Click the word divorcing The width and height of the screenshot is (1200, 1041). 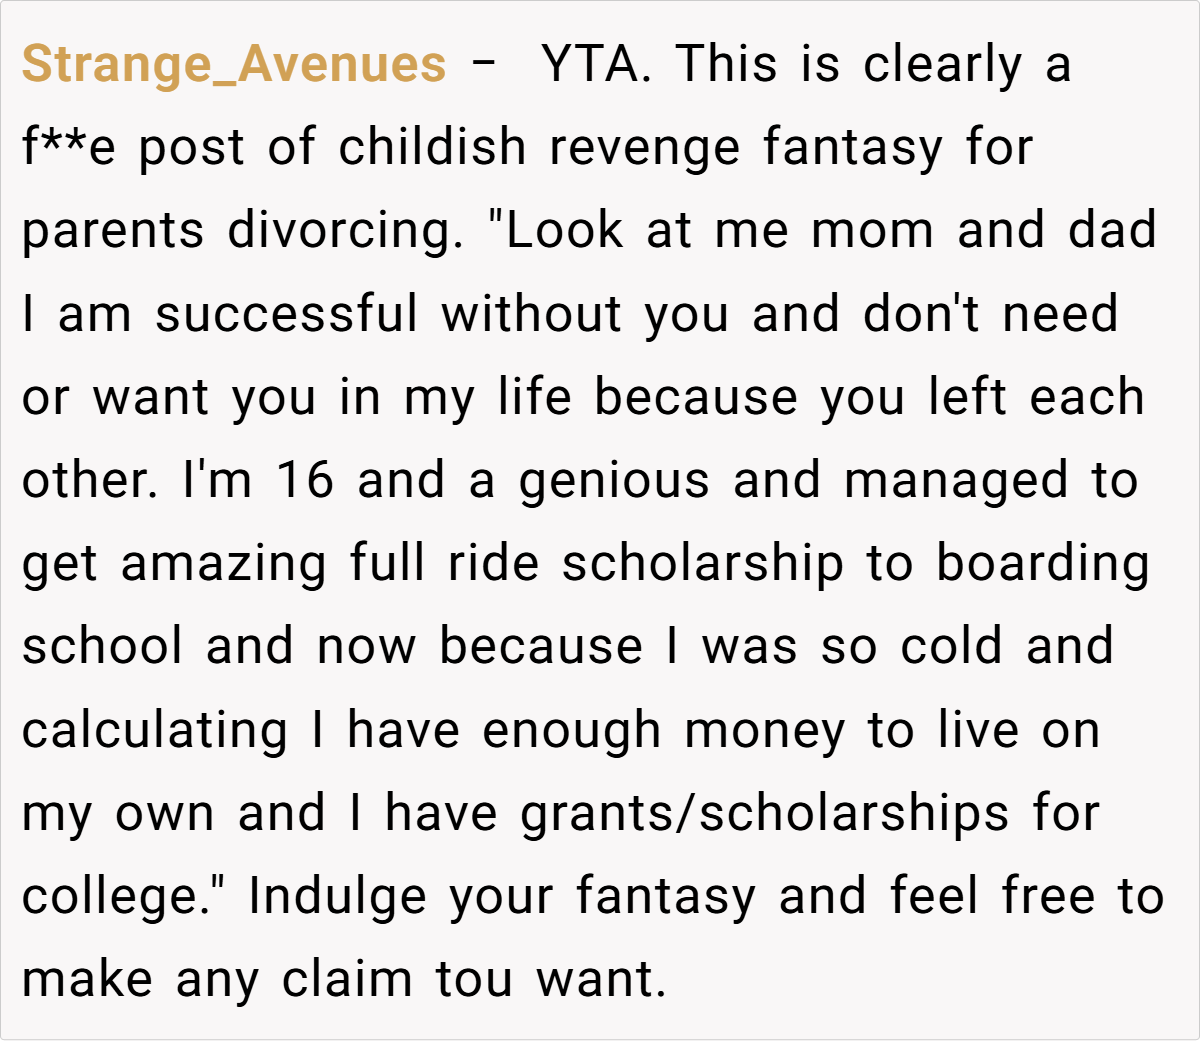pyautogui.click(x=344, y=231)
